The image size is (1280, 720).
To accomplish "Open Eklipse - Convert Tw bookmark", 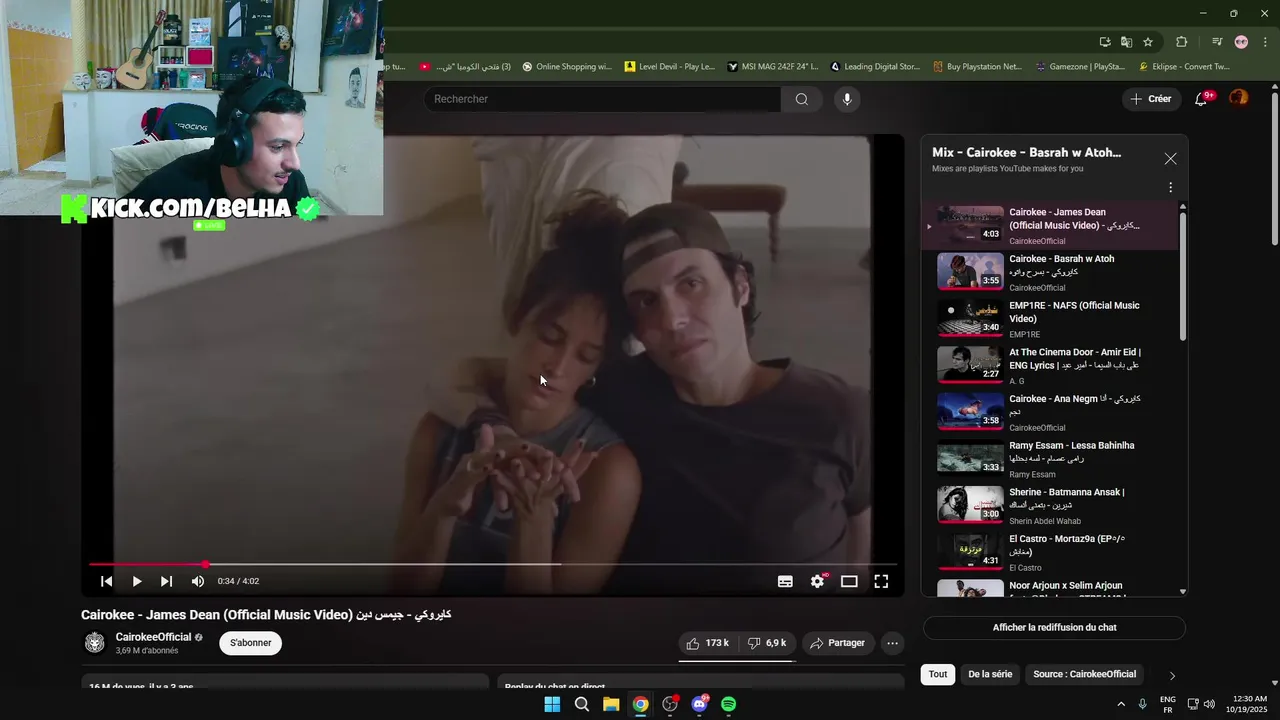I will pos(1185,67).
